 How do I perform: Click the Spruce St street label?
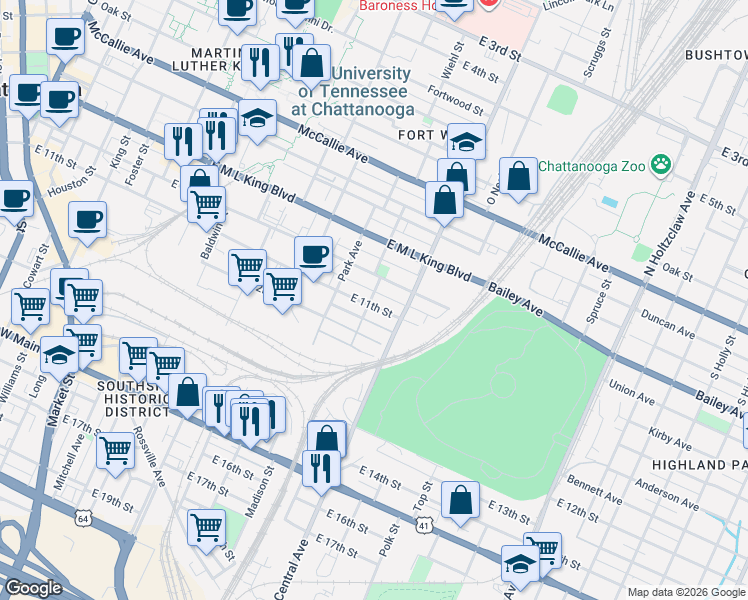pyautogui.click(x=598, y=301)
